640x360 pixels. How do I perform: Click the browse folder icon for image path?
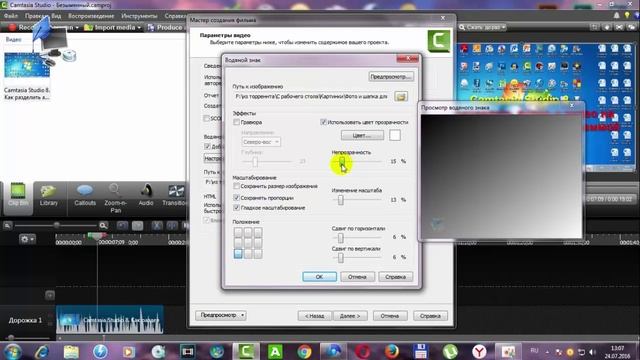[401, 96]
